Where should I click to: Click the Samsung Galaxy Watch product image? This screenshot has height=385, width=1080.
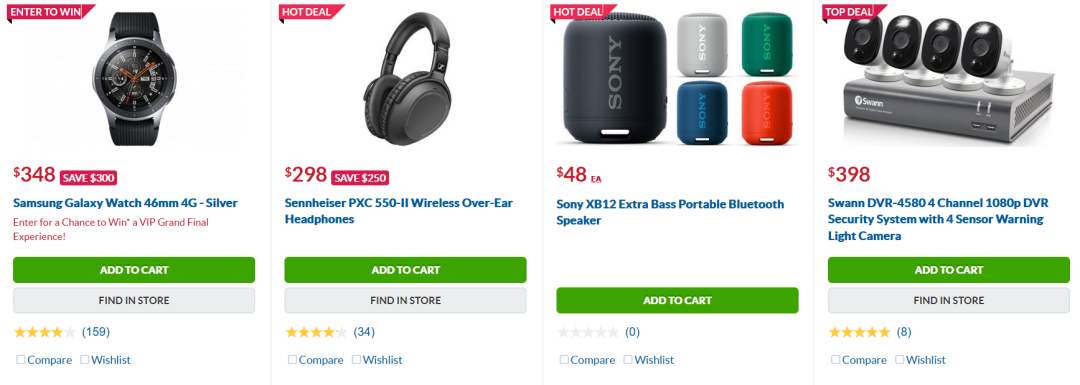tap(136, 79)
